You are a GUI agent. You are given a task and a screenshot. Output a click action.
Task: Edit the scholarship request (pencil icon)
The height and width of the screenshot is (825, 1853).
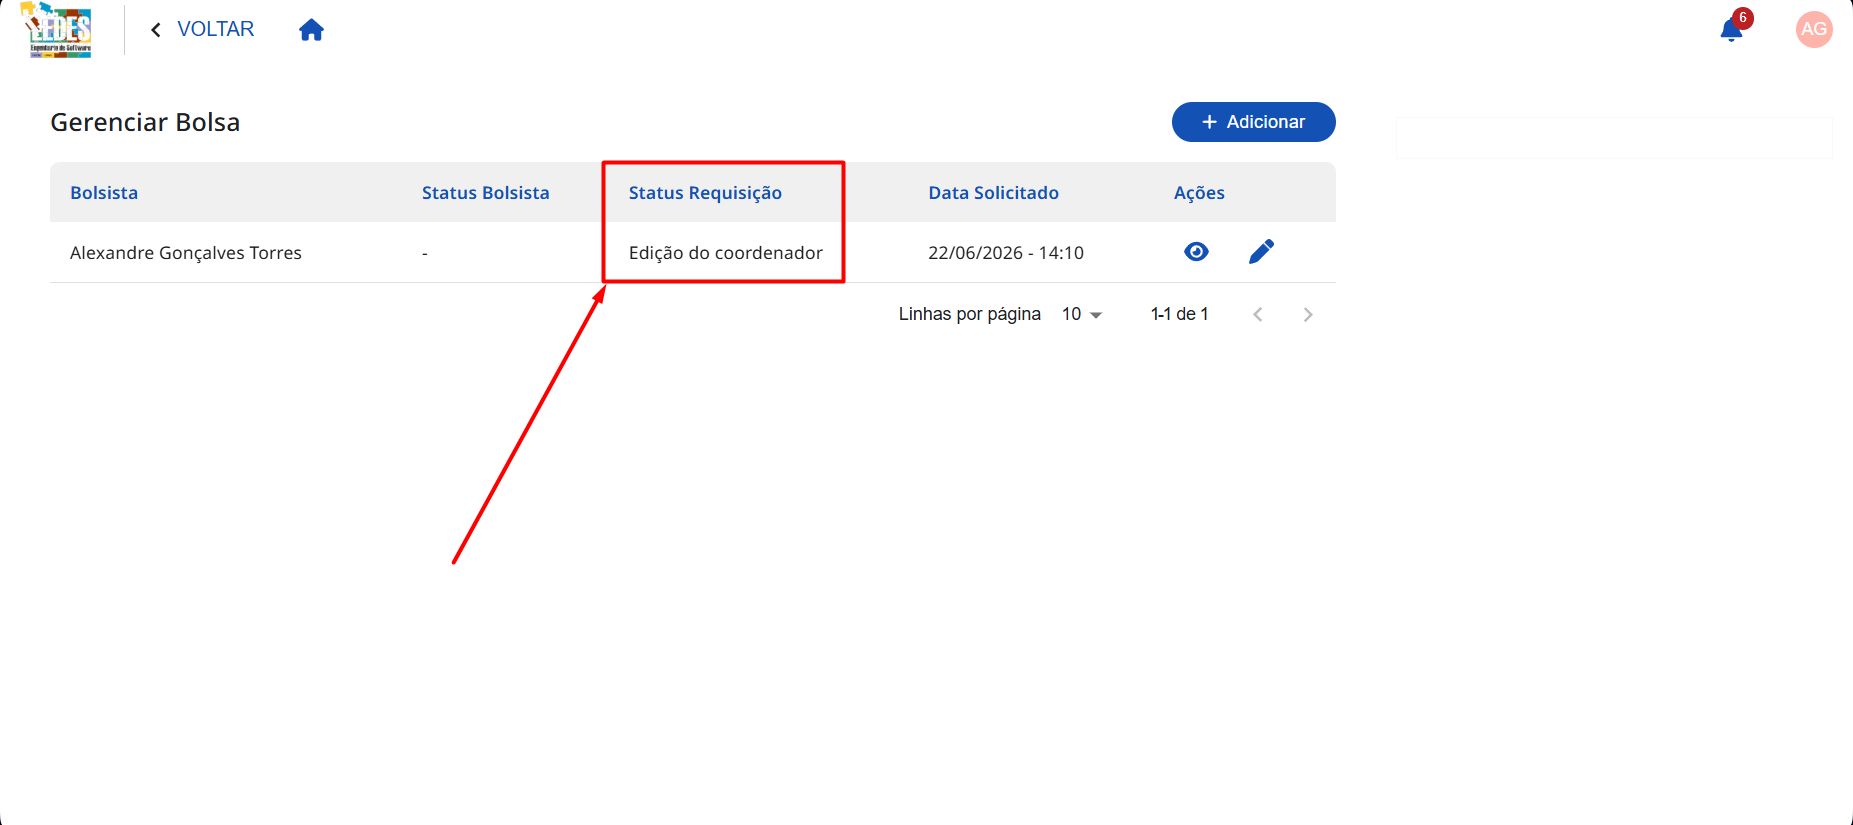click(x=1261, y=252)
